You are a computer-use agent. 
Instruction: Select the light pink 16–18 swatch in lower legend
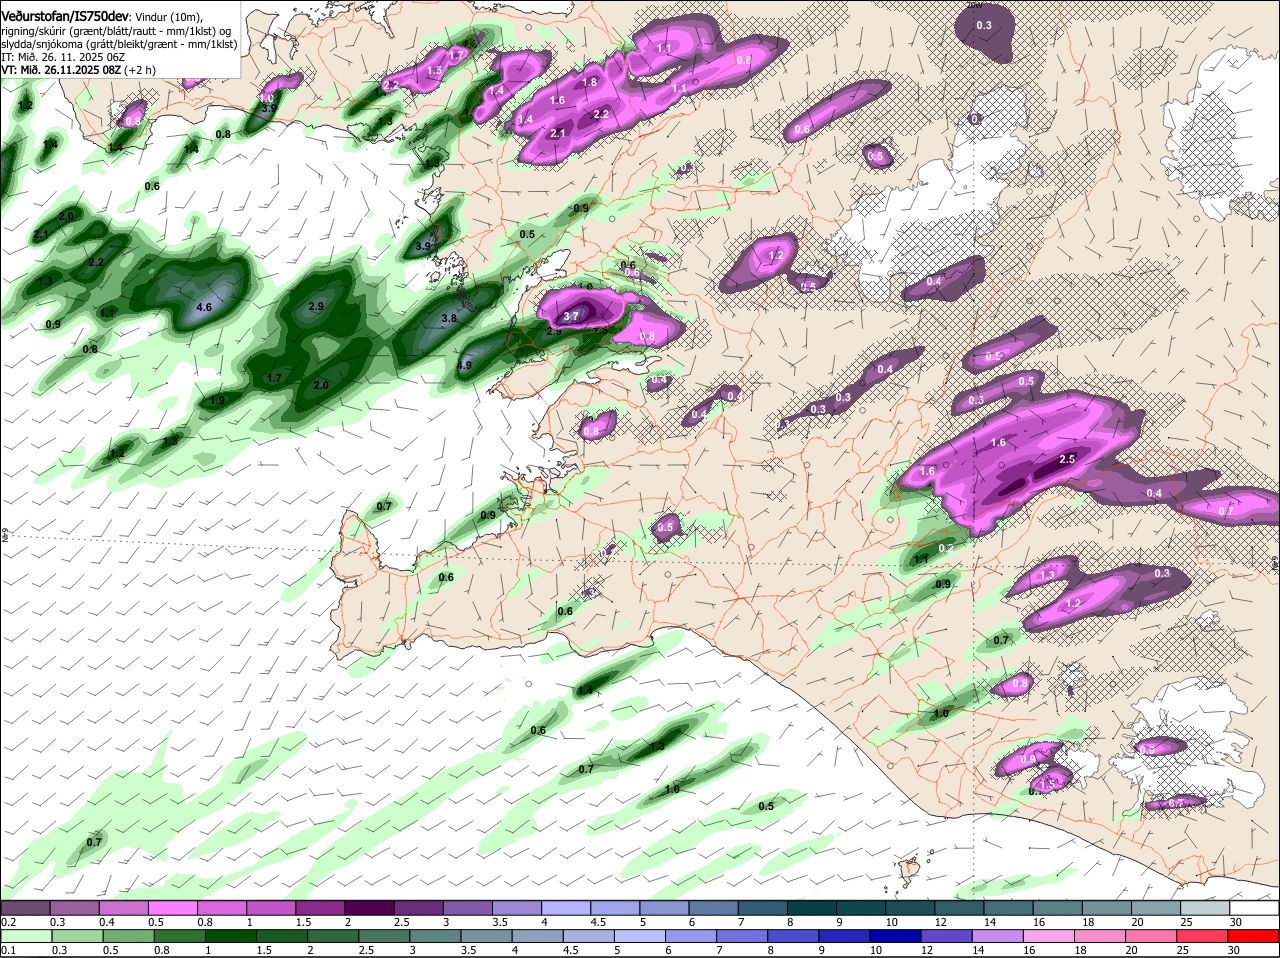point(1050,935)
